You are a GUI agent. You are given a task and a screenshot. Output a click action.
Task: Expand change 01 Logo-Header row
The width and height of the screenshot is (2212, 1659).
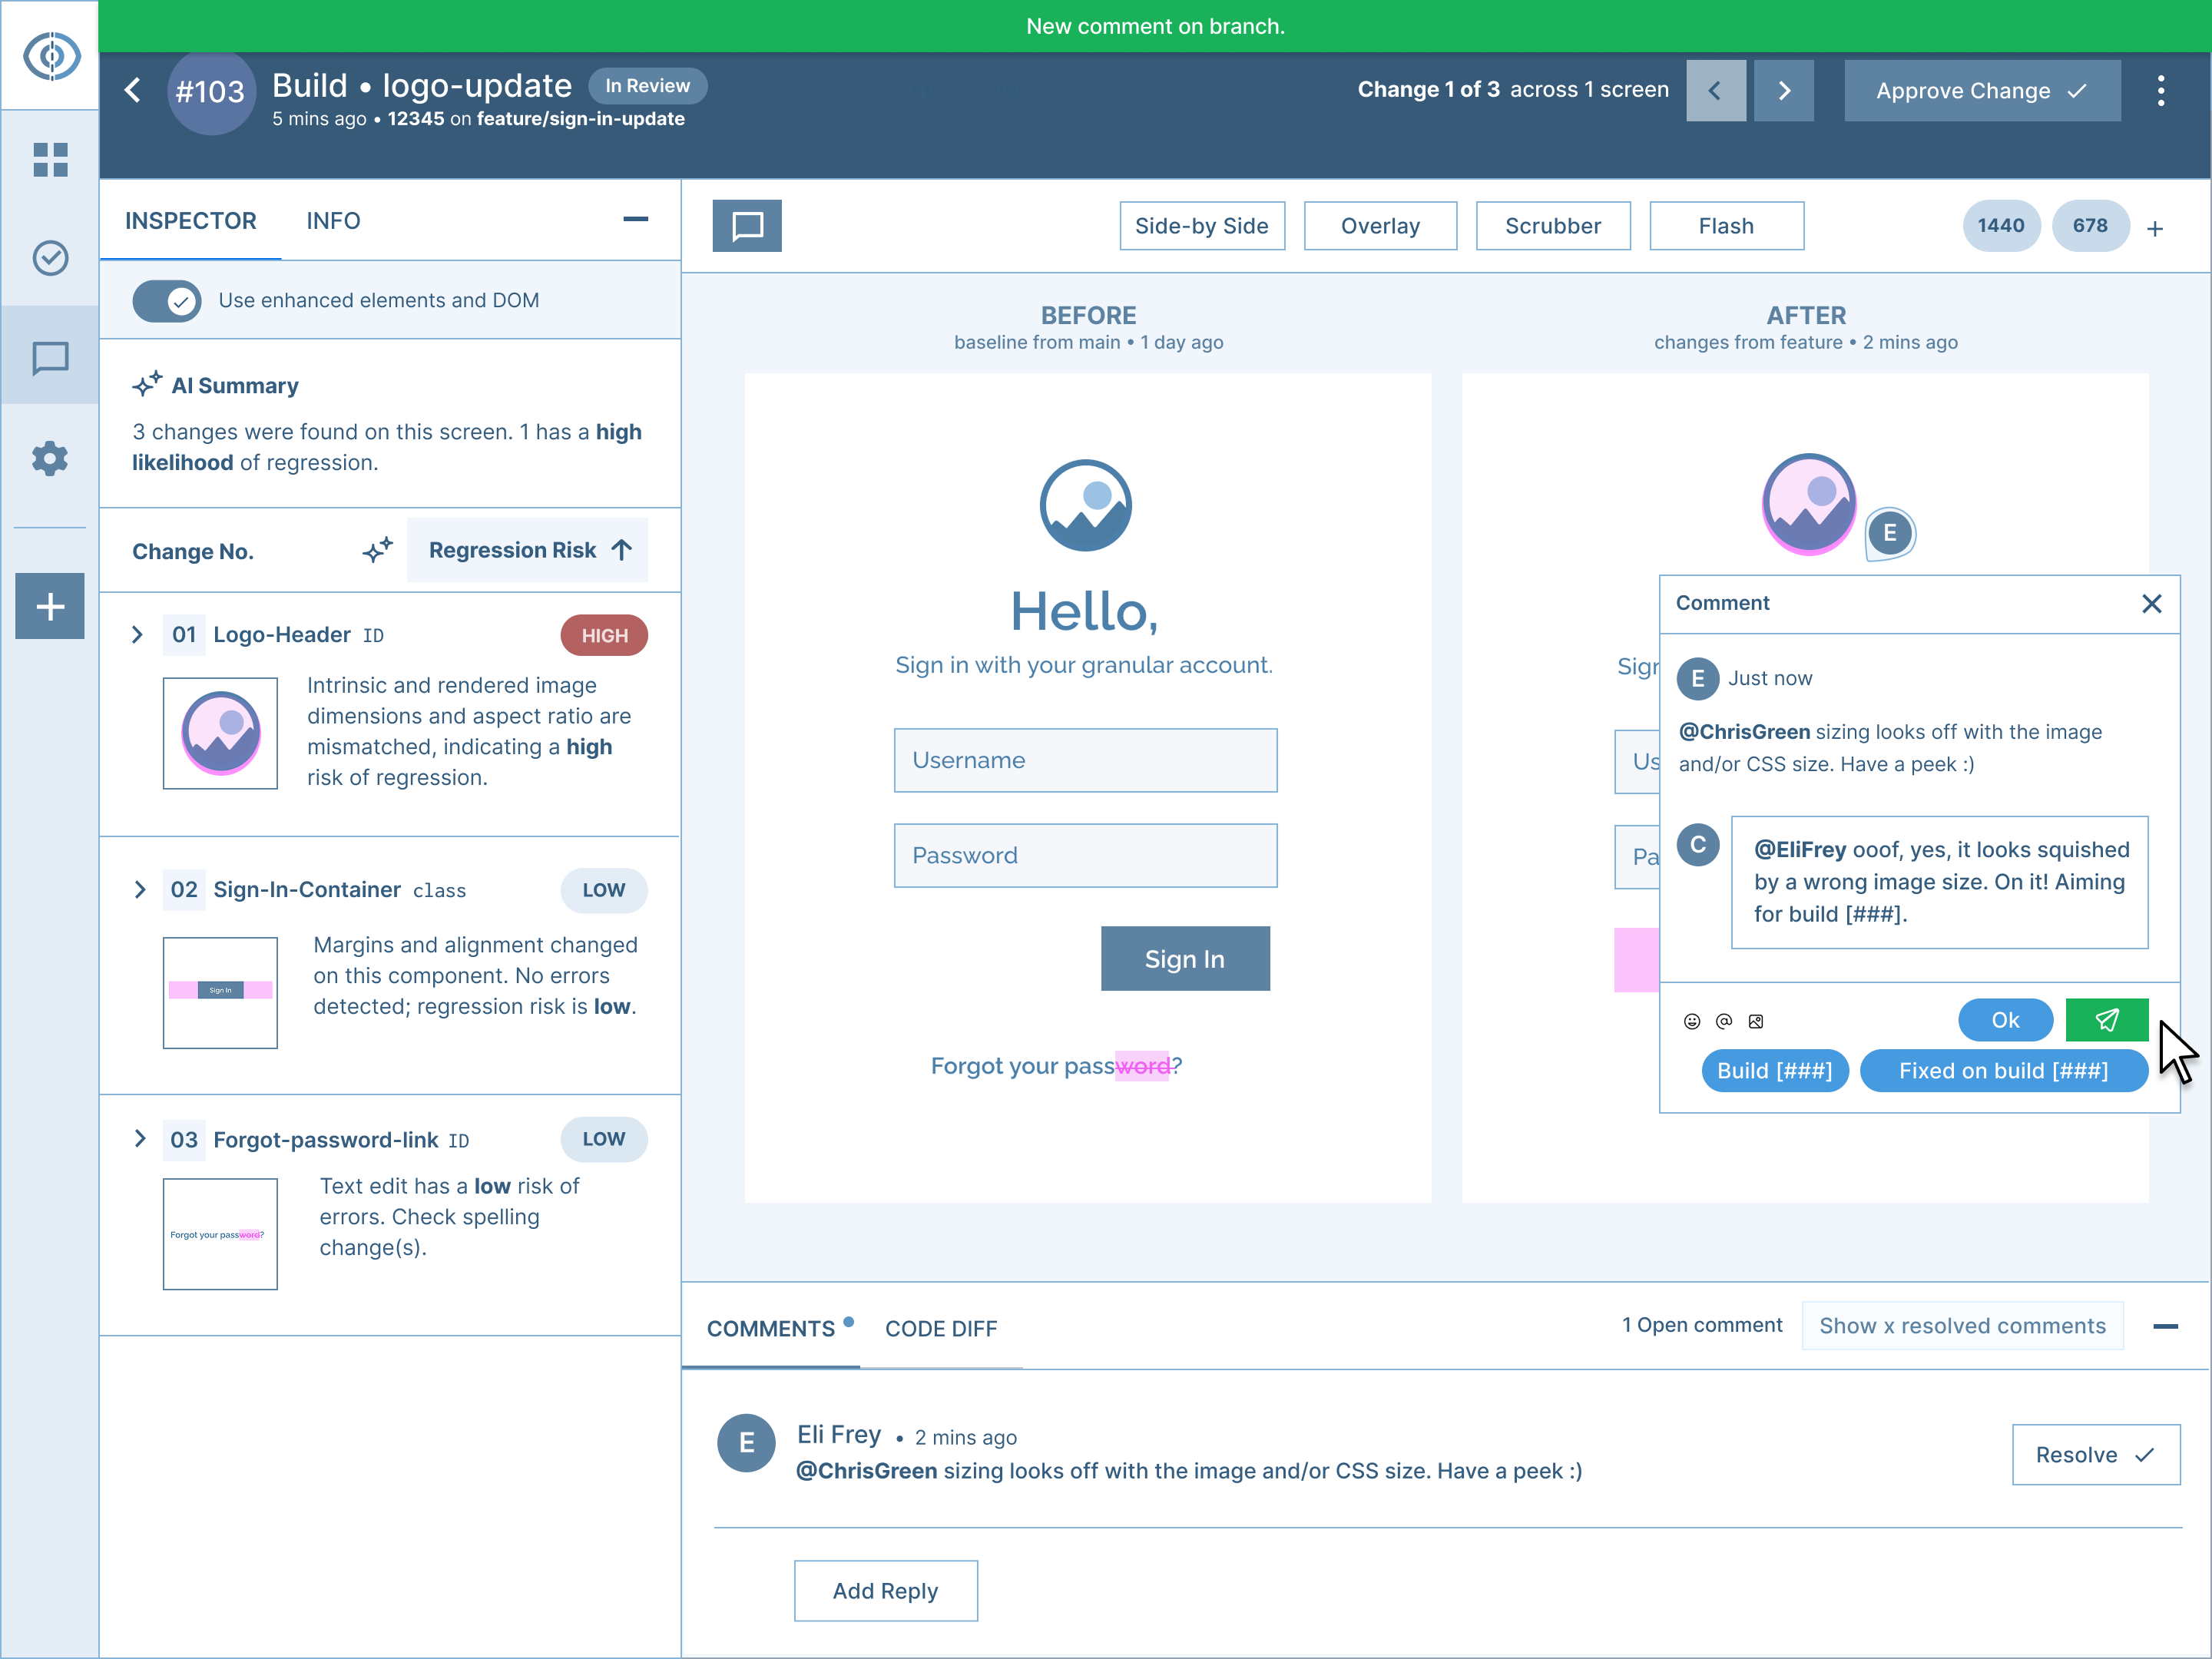coord(138,635)
